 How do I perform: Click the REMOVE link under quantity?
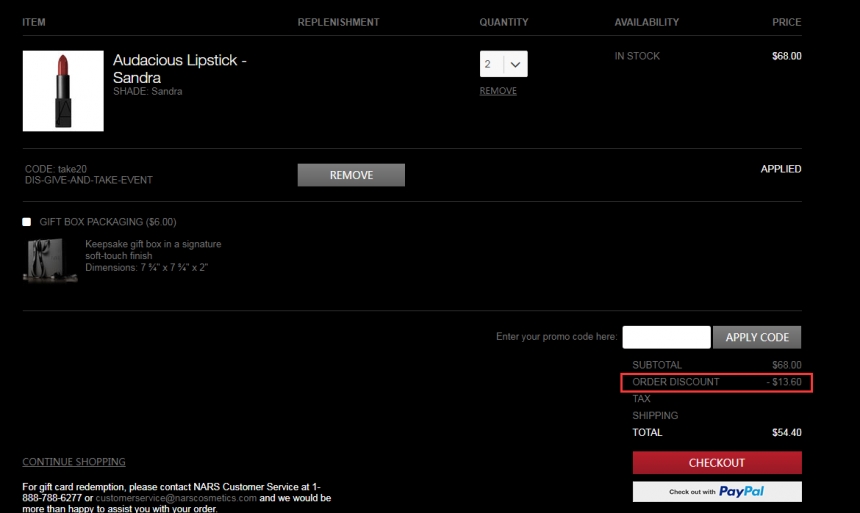tap(498, 91)
